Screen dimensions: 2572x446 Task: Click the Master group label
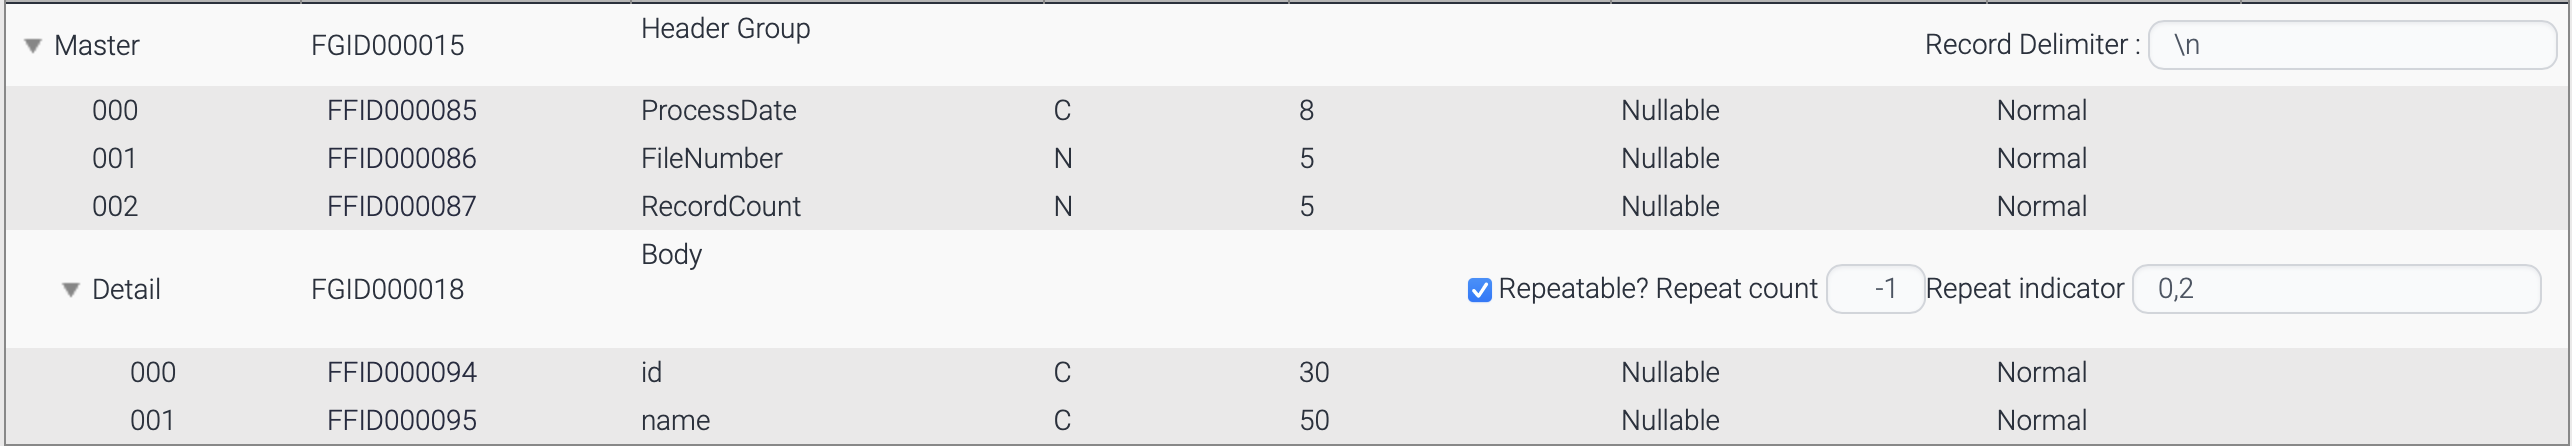click(97, 46)
